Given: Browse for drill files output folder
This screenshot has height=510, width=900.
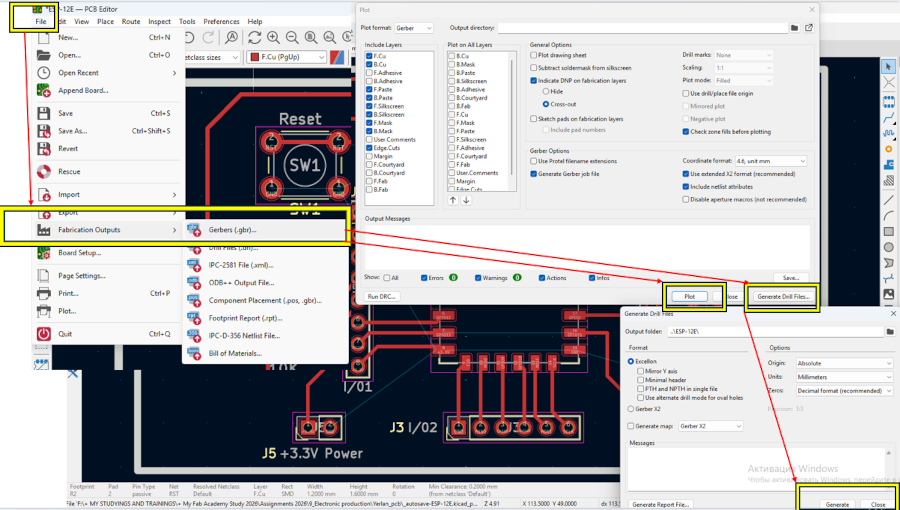Looking at the screenshot, I should pyautogui.click(x=890, y=331).
